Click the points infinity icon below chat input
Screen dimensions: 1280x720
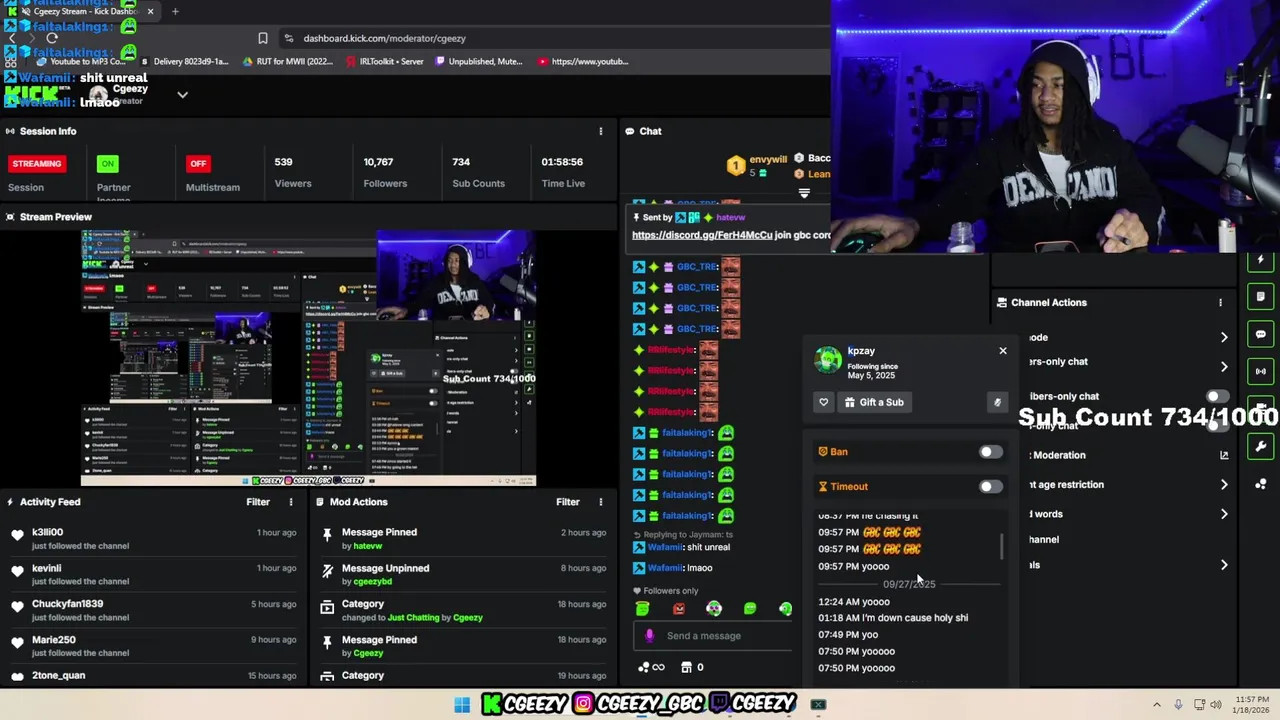651,667
